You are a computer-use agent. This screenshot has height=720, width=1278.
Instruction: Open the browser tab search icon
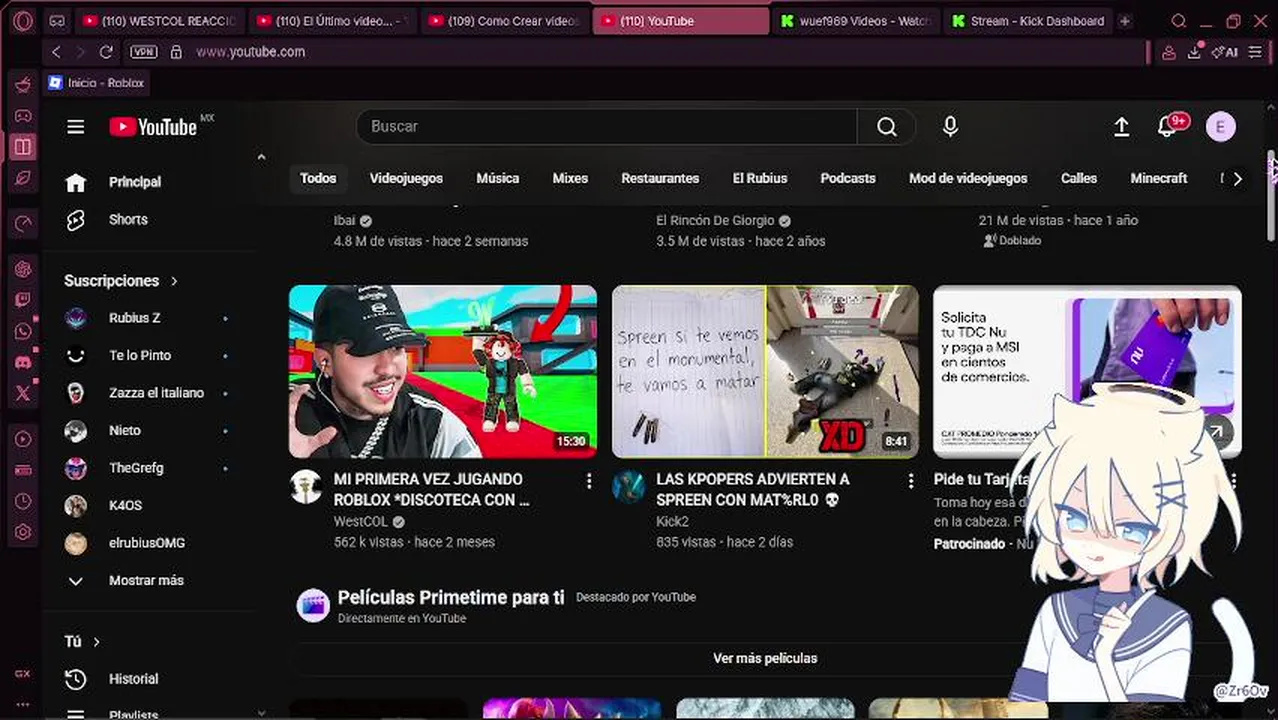1179,21
